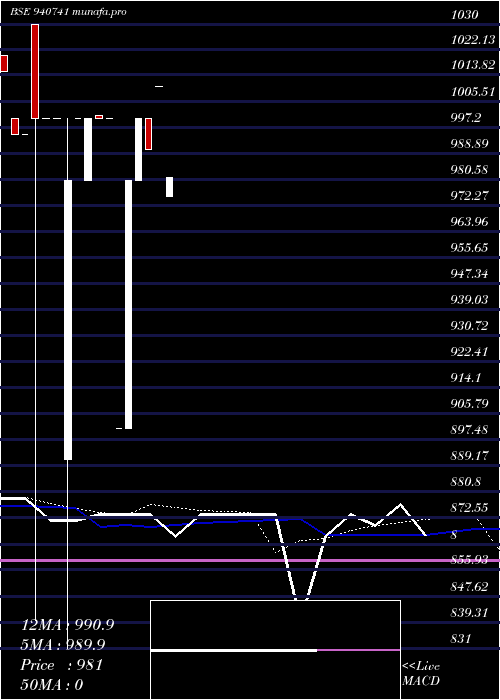Screen dimensions: 500x700
Task: Select the 12MA : 990.9 readout
Action: (67, 625)
